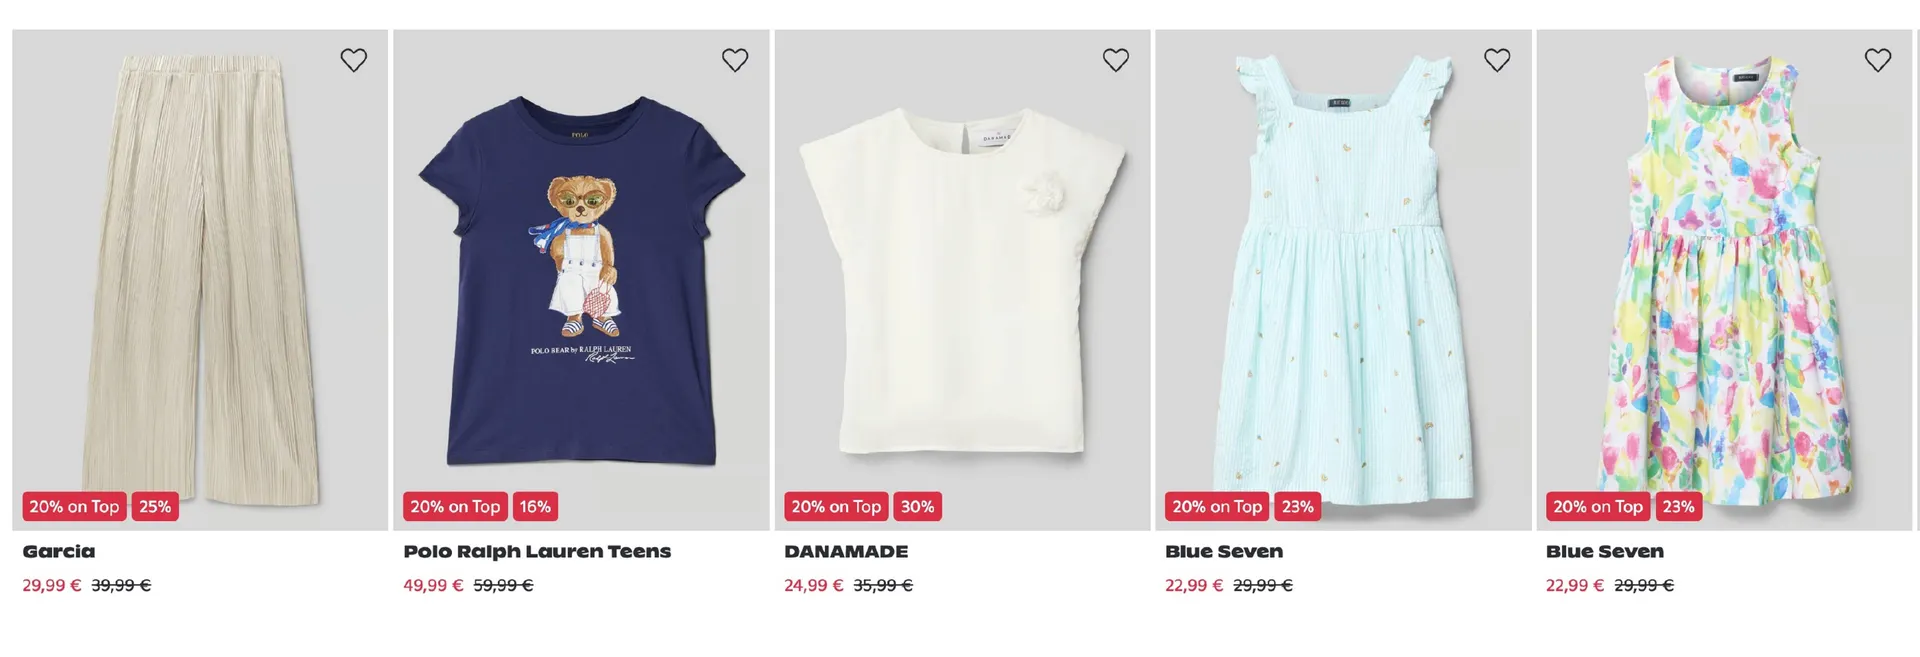Click 20% on Top badge on Garcia trousers
1920x657 pixels.
point(74,507)
